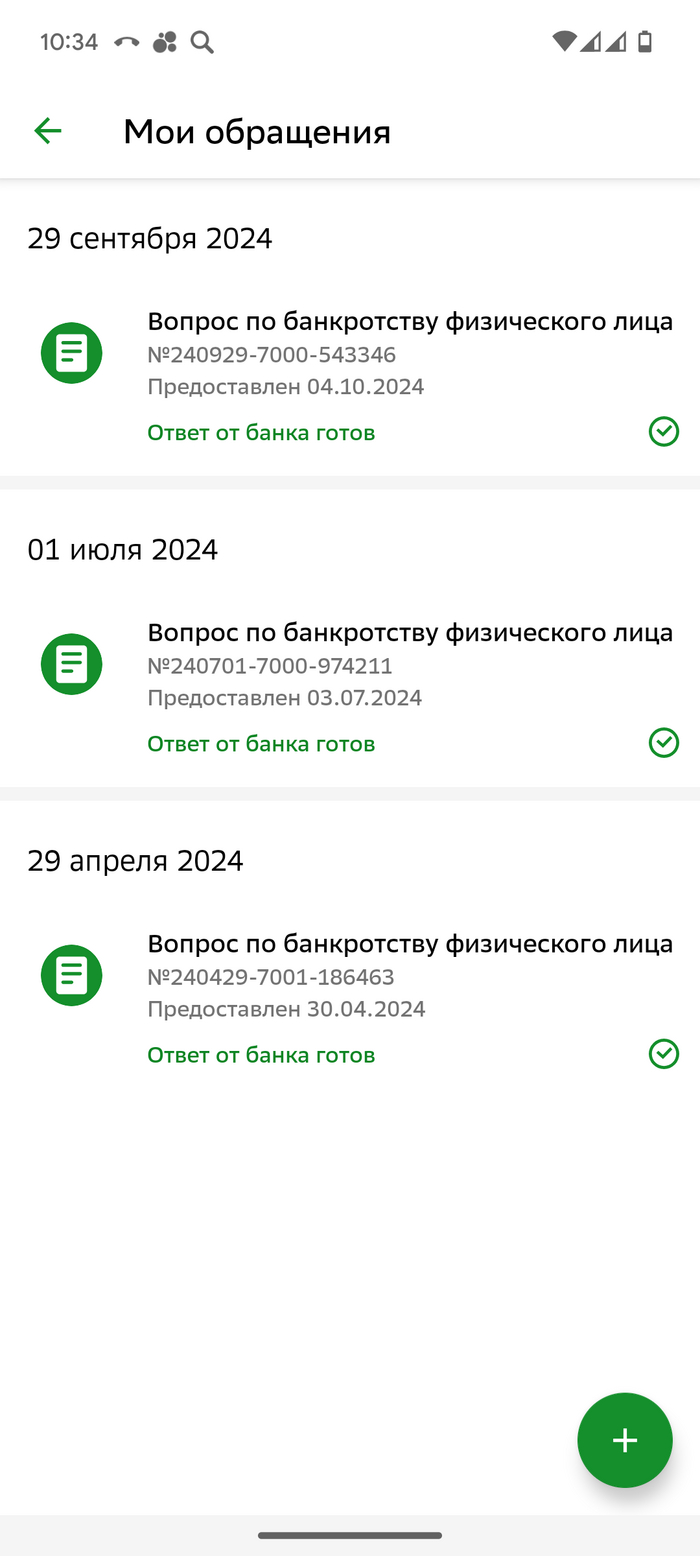This screenshot has height=1556, width=700.
Task: Open request number №240429-7001-186463
Action: [x=271, y=977]
